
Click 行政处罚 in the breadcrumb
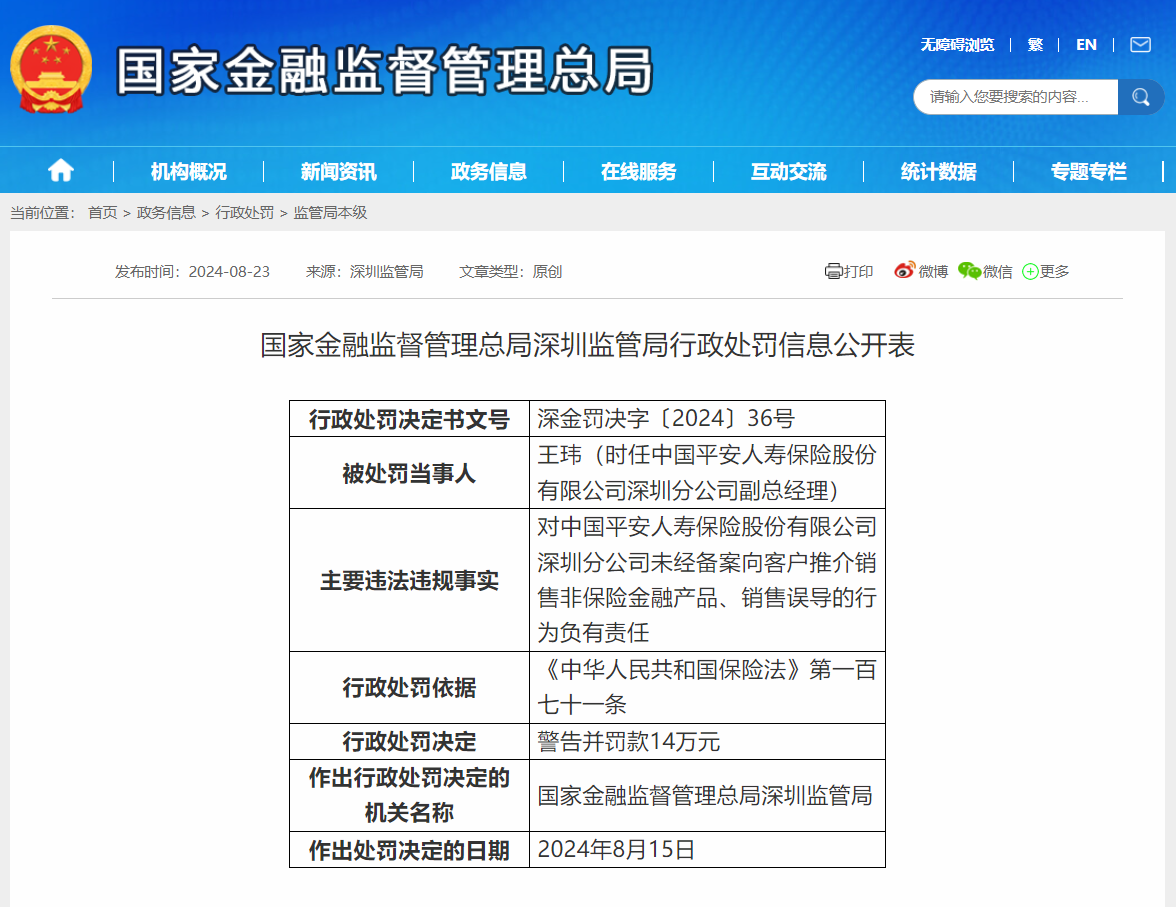pos(244,213)
